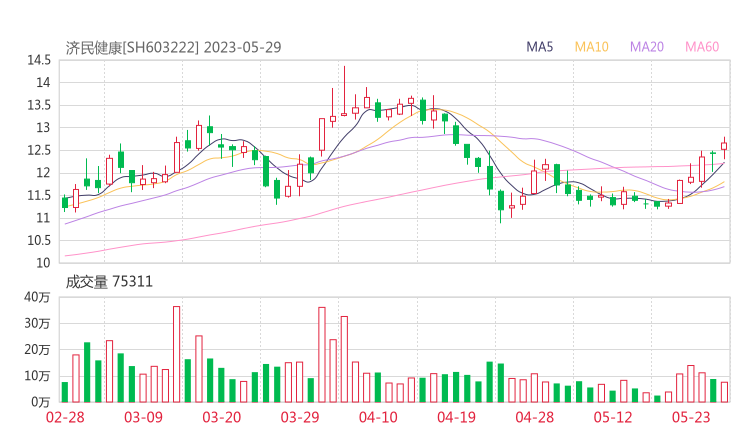Click the 03-20 date axis label
The image size is (740, 440).
click(x=222, y=417)
